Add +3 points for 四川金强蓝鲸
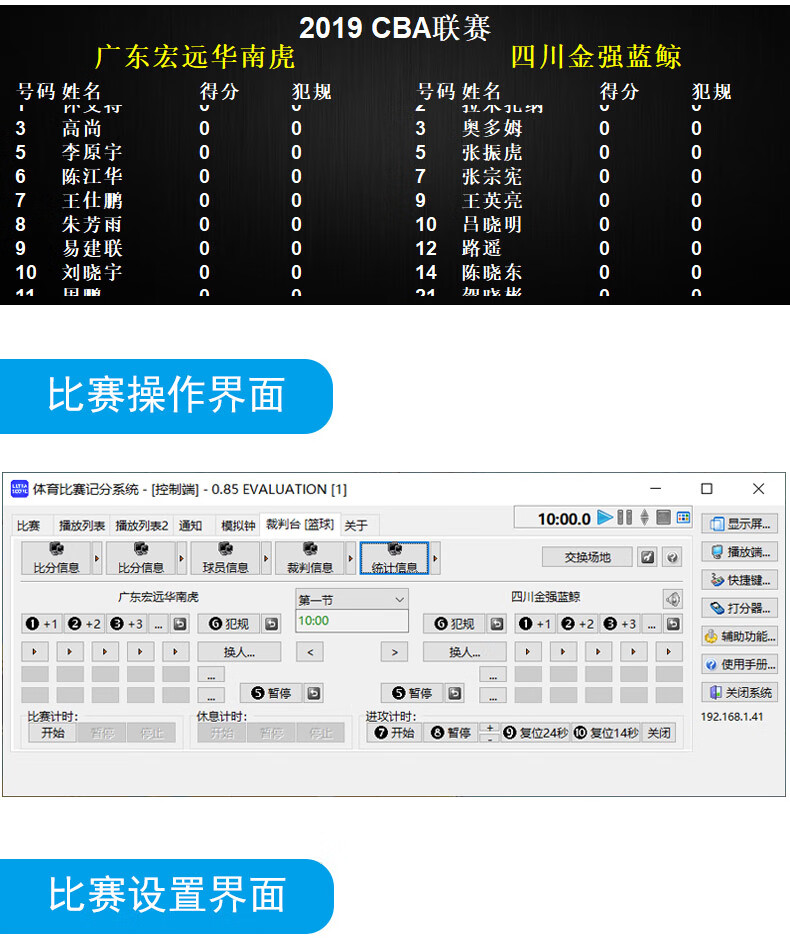 (x=621, y=624)
